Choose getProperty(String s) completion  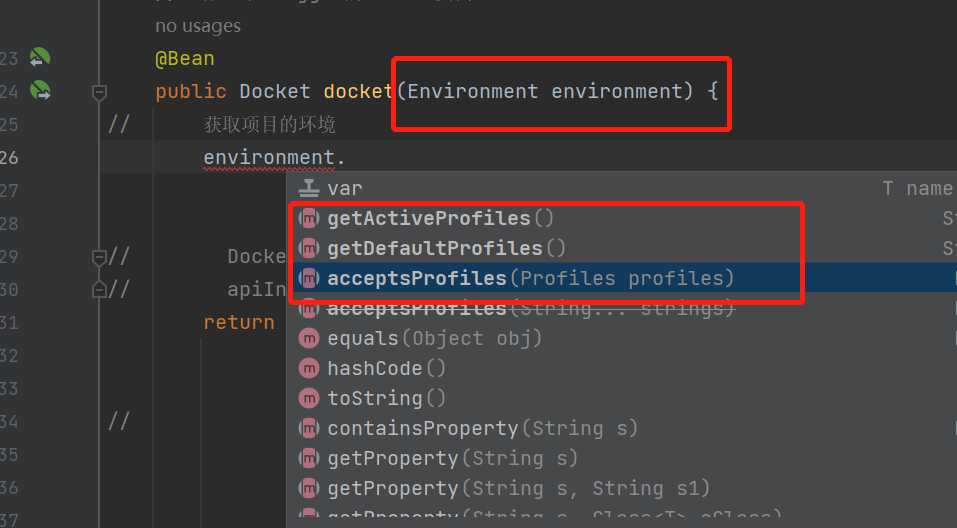coord(621,458)
